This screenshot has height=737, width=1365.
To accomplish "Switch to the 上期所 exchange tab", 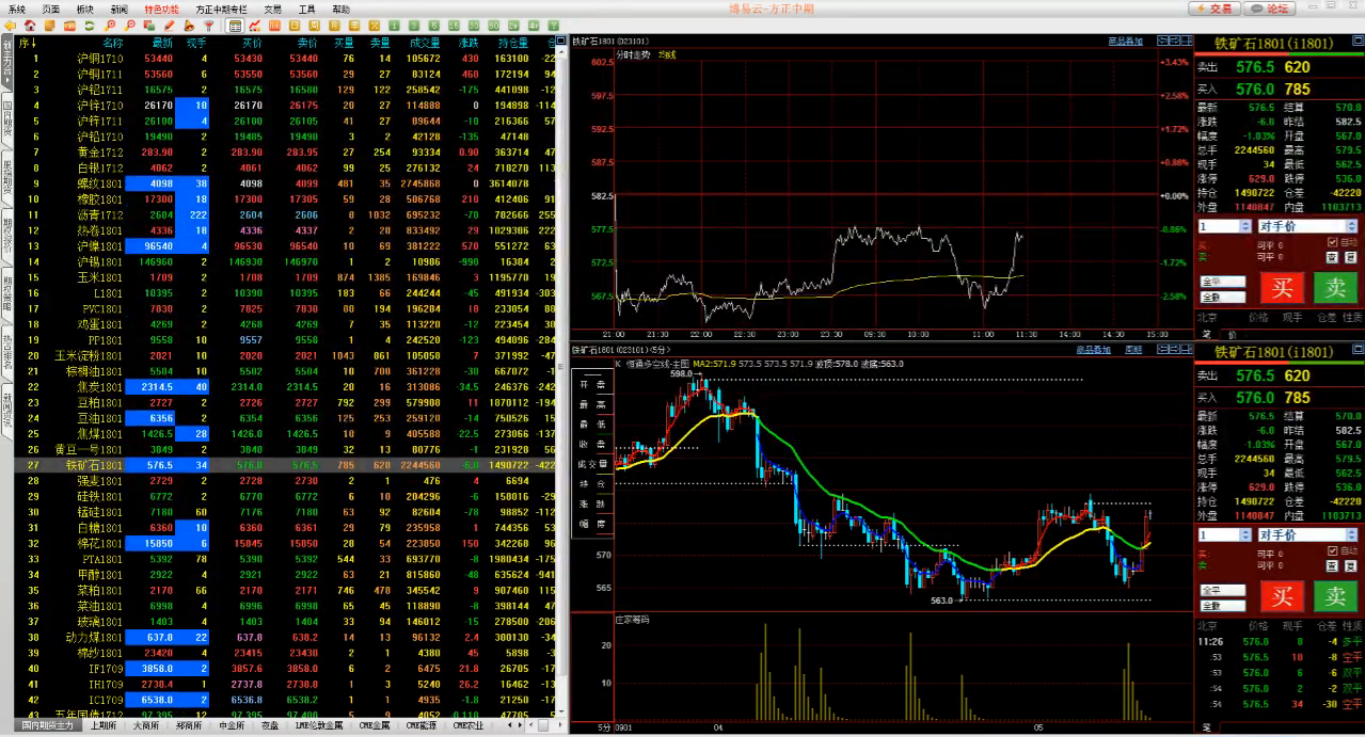I will point(102,726).
